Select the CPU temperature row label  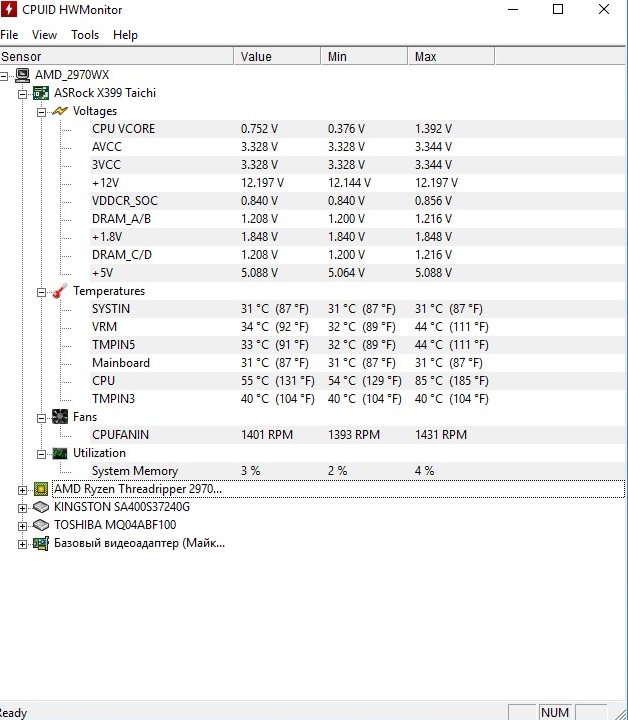(x=103, y=381)
